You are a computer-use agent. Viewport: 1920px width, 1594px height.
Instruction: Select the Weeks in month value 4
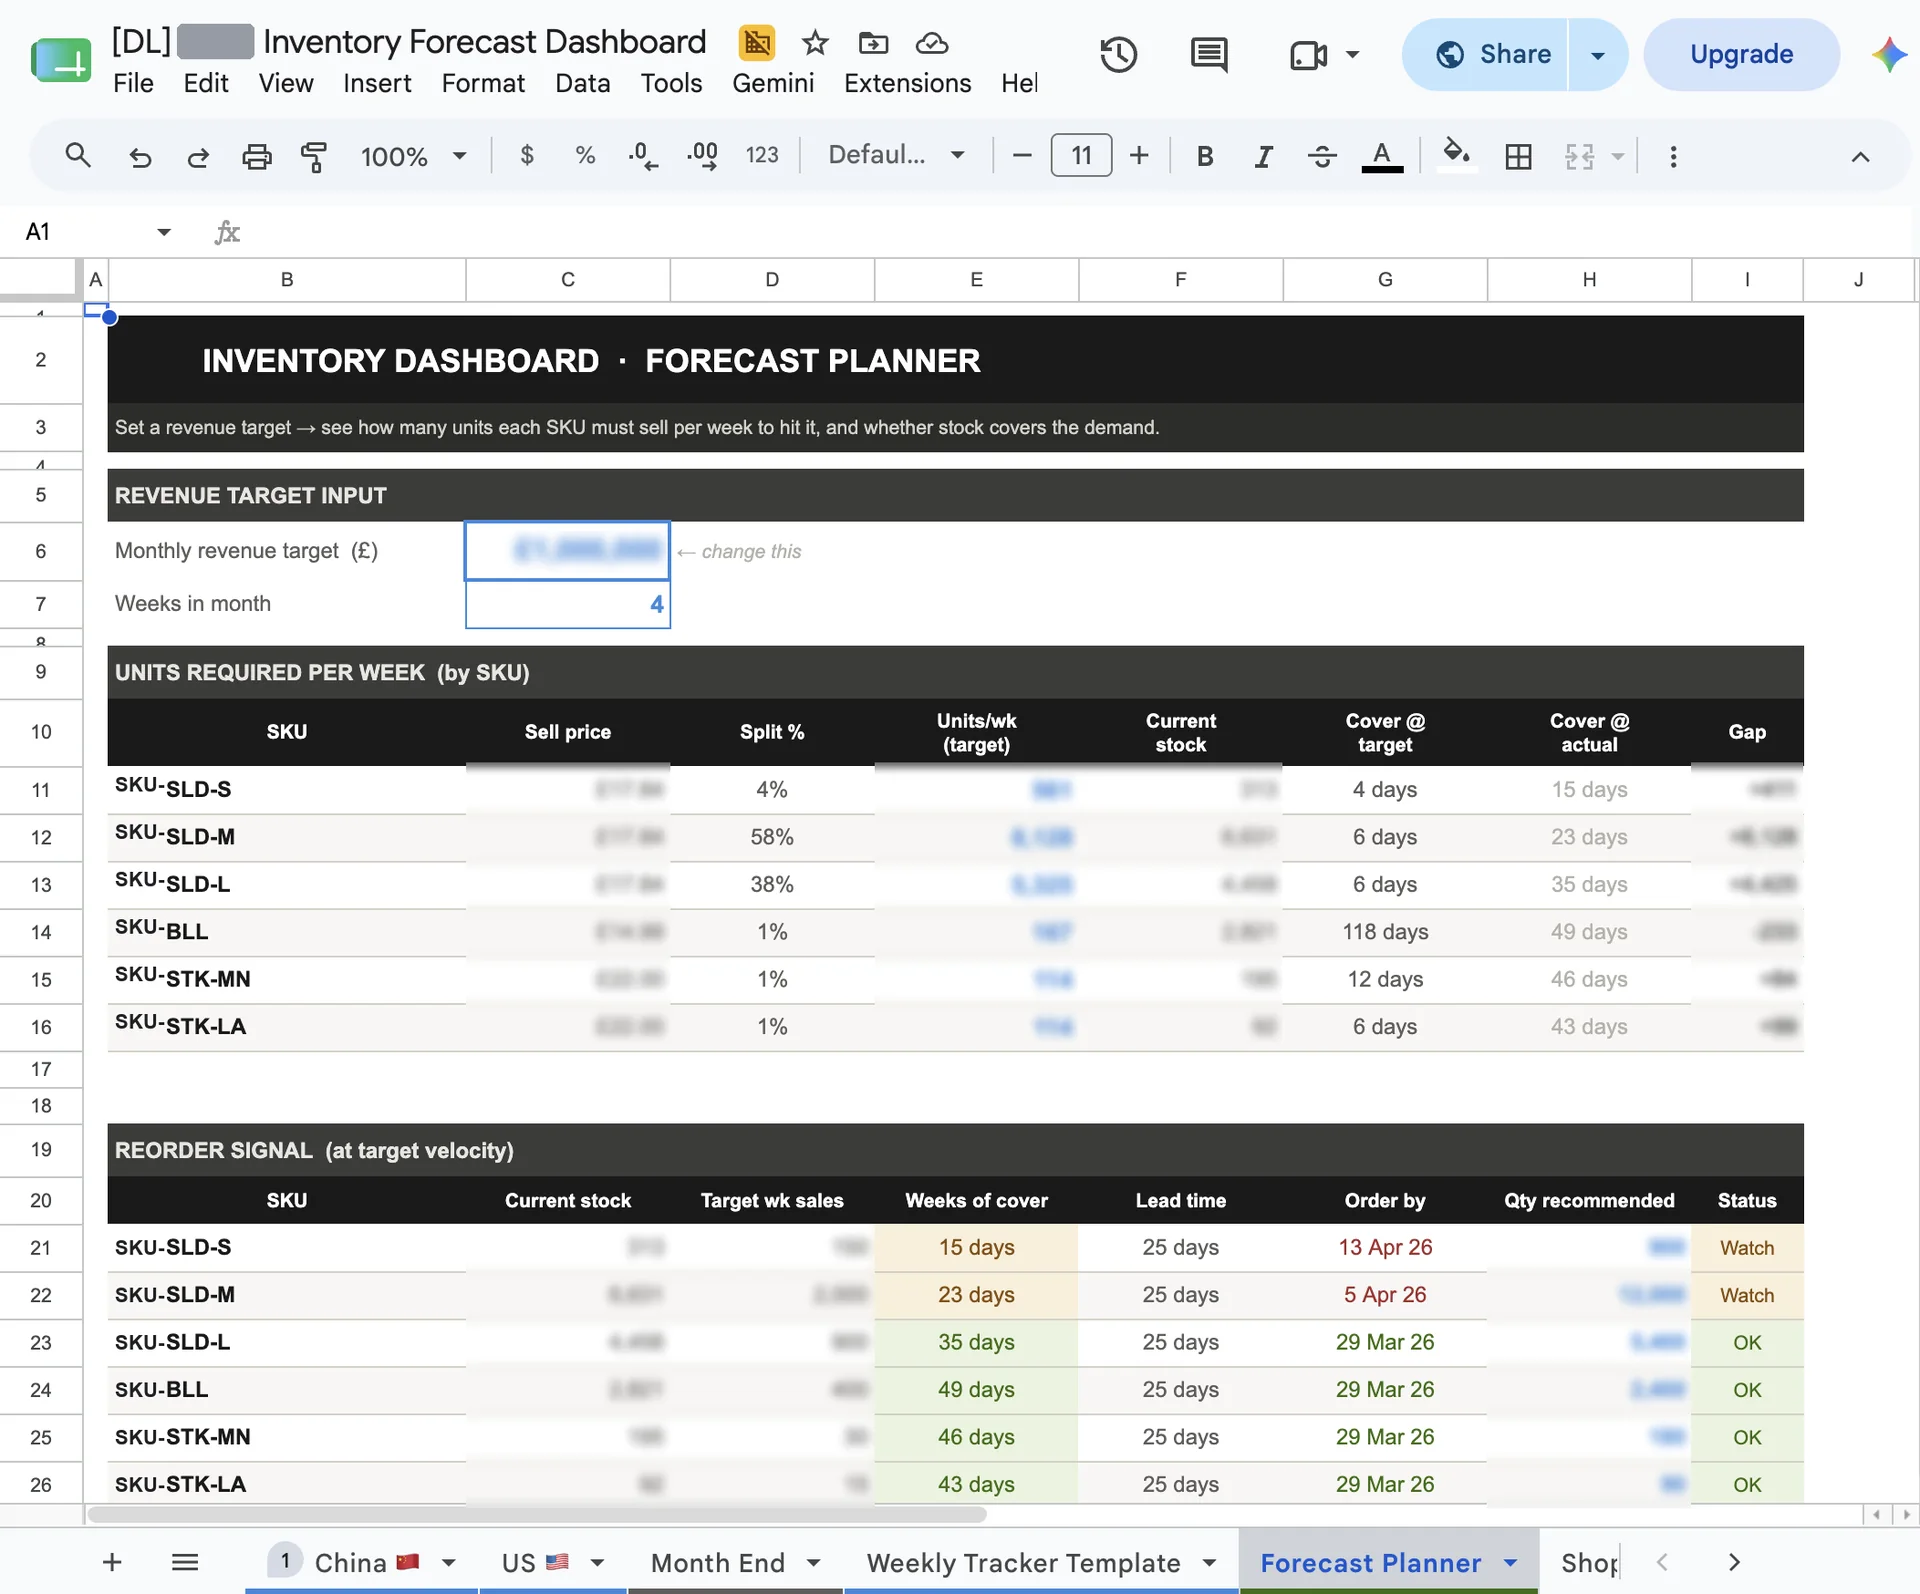(567, 604)
